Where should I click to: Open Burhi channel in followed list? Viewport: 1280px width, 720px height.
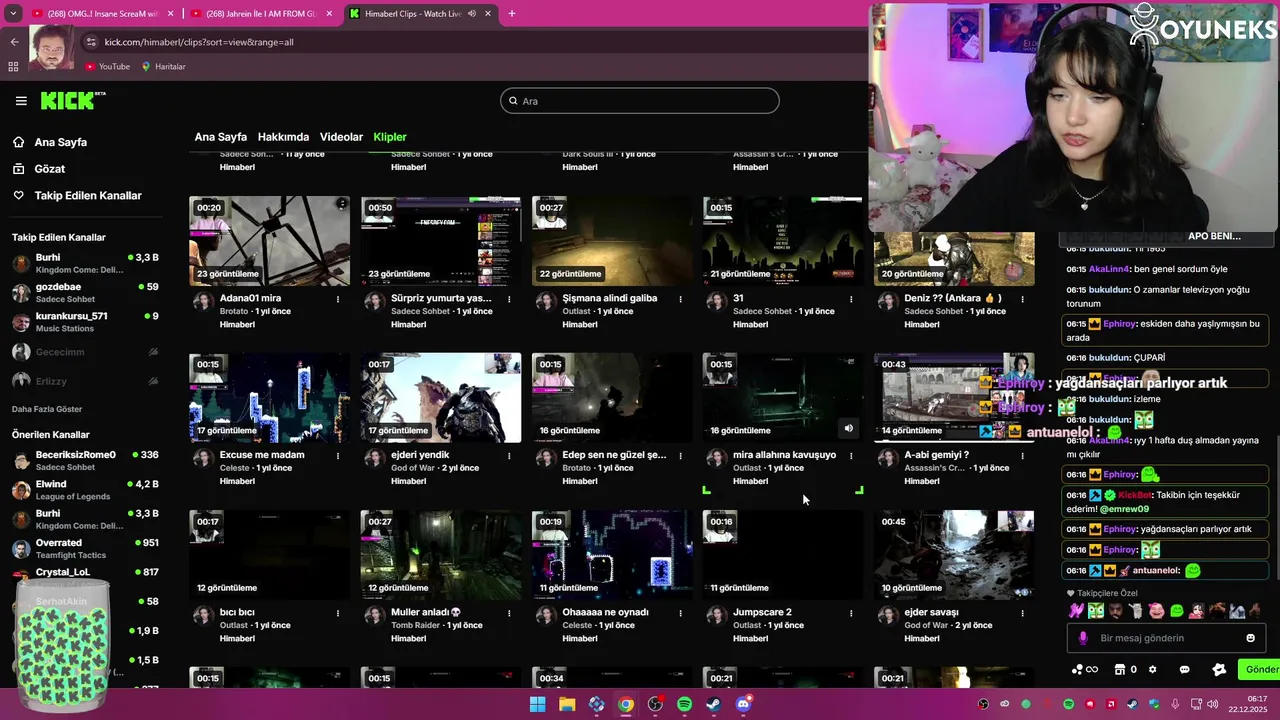click(x=85, y=263)
